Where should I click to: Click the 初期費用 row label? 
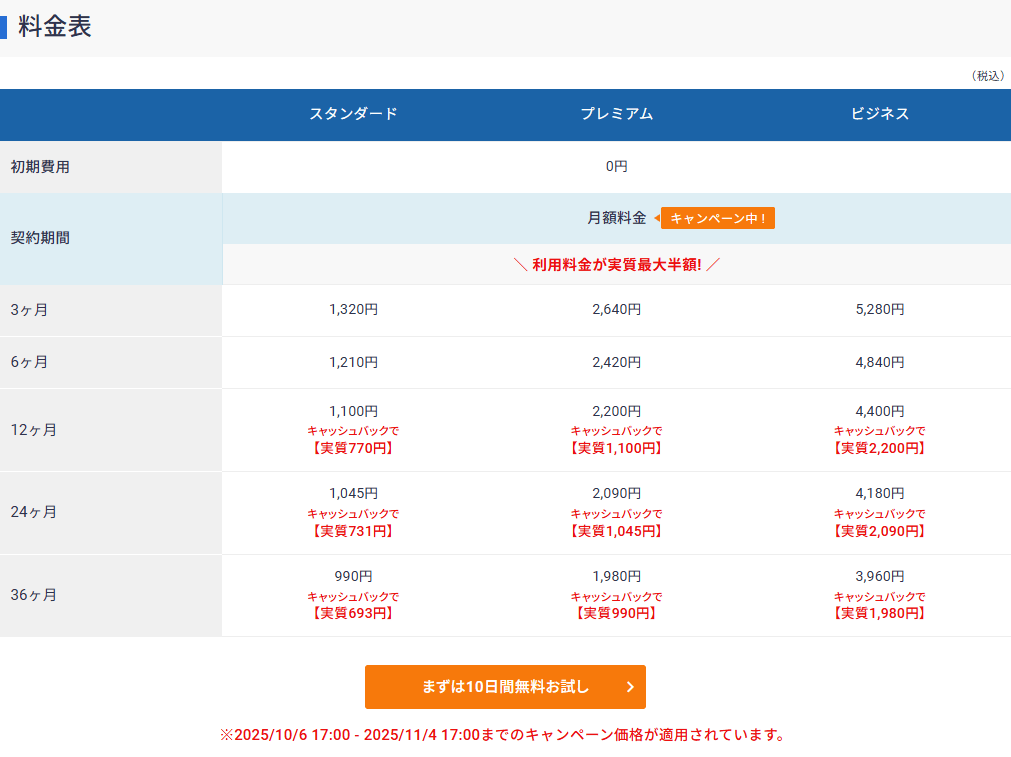[40, 167]
